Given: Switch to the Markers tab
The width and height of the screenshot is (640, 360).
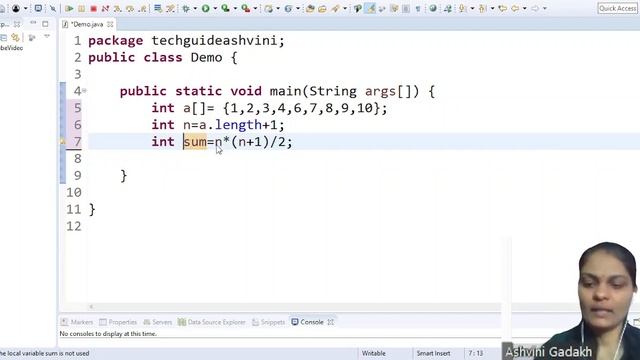Looking at the screenshot, I should tap(77, 322).
